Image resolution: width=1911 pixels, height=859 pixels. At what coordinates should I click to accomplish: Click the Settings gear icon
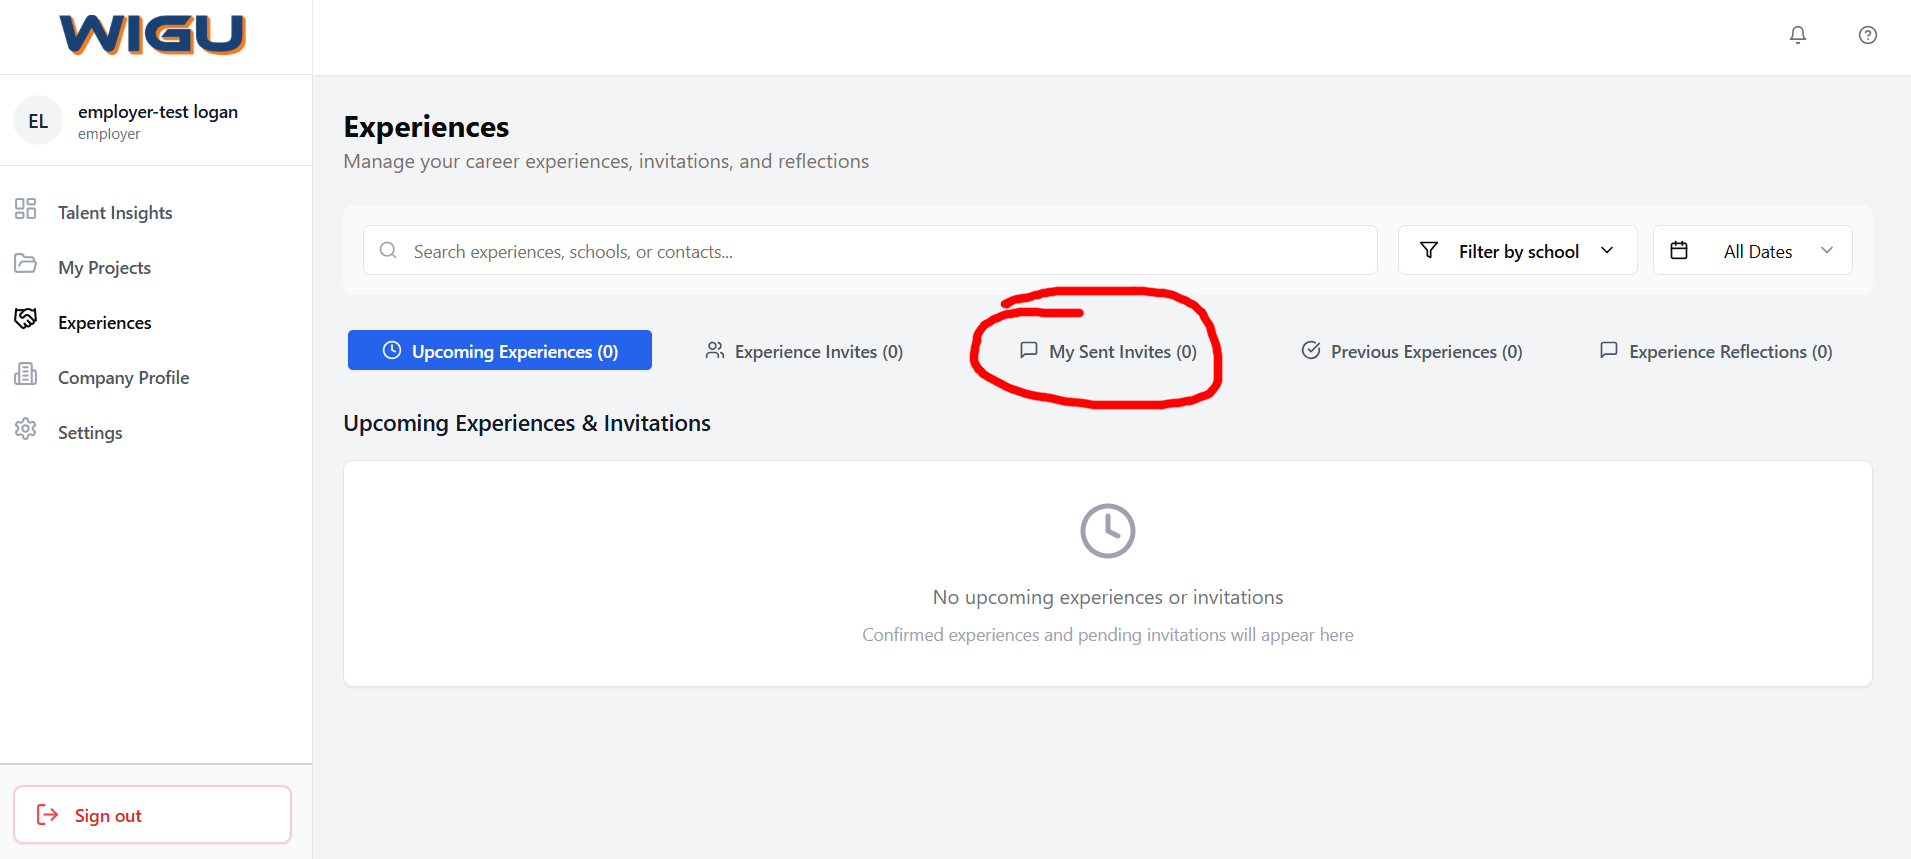26,429
